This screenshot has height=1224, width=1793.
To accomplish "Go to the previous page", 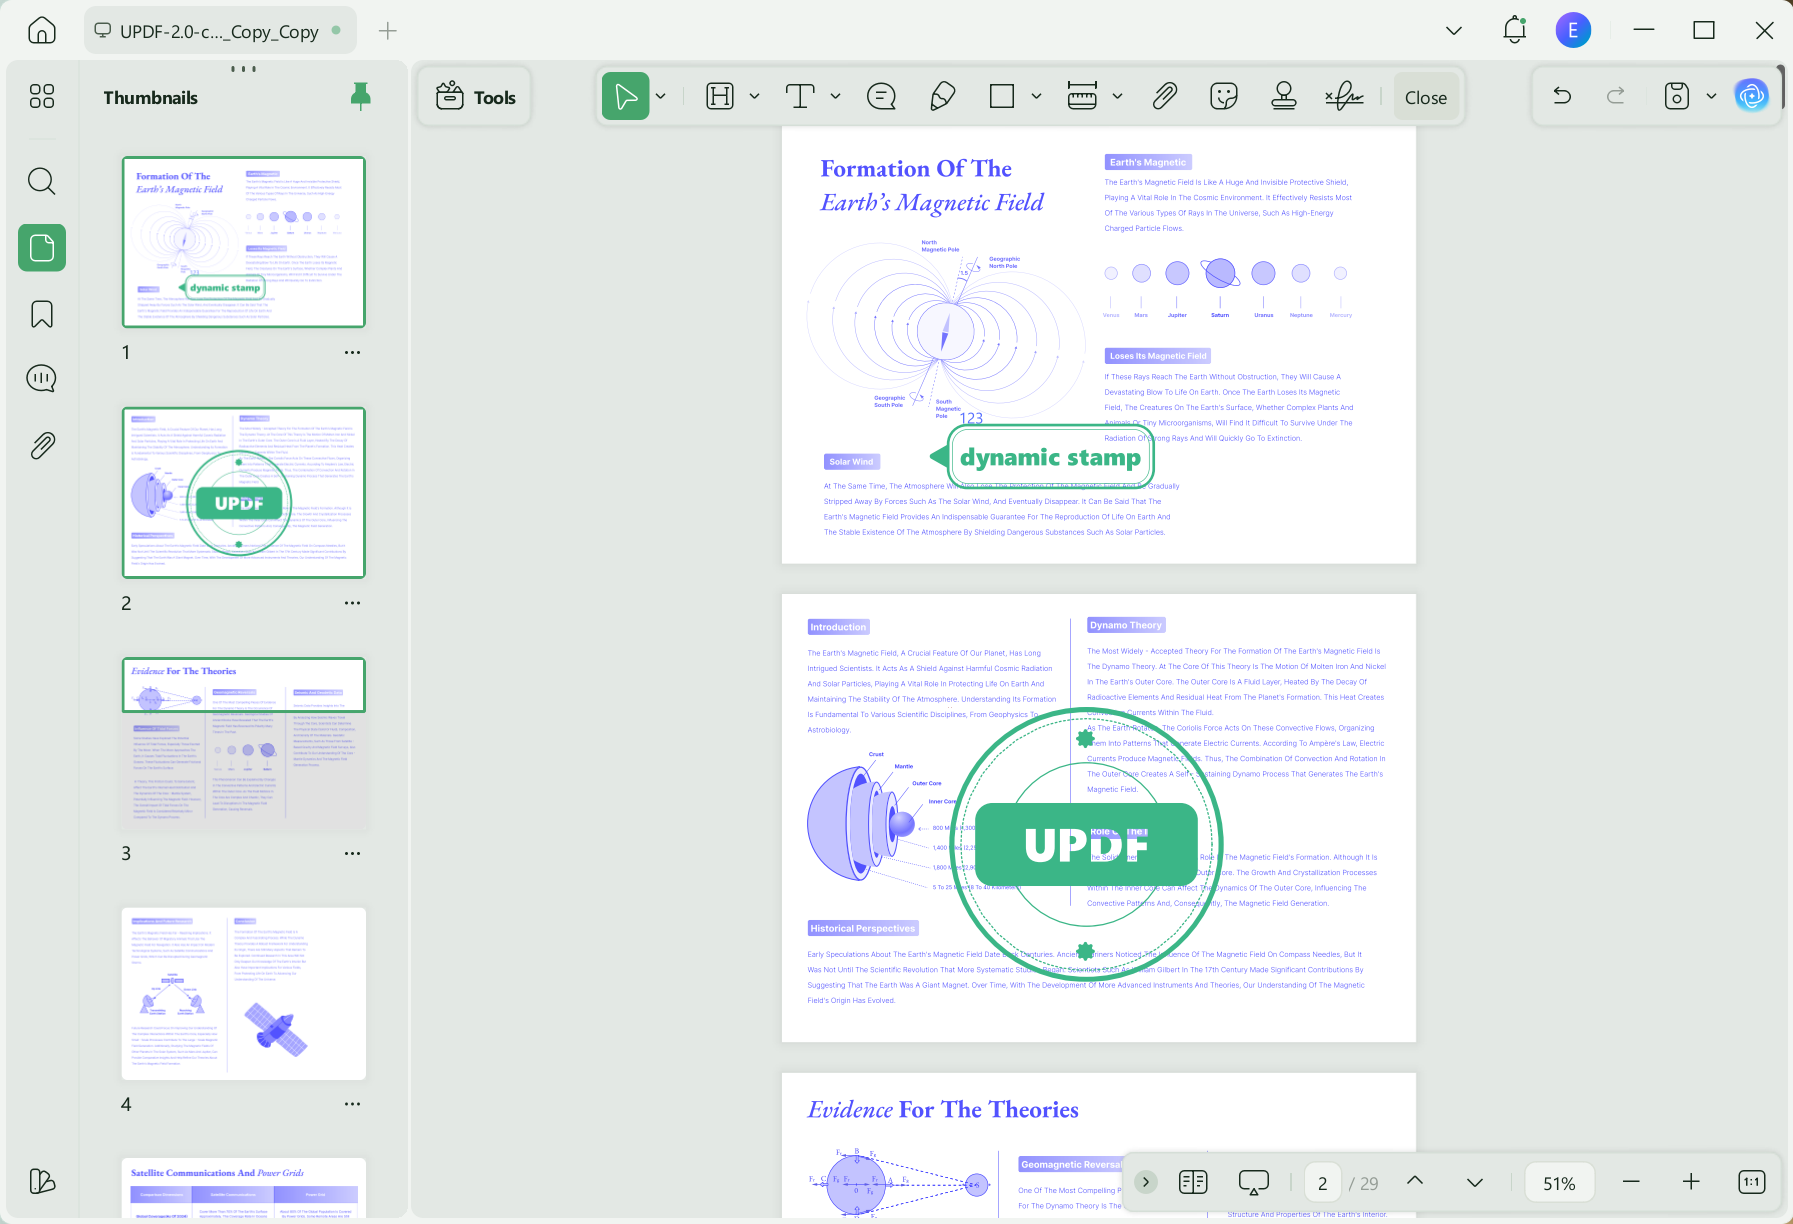I will pyautogui.click(x=1415, y=1181).
